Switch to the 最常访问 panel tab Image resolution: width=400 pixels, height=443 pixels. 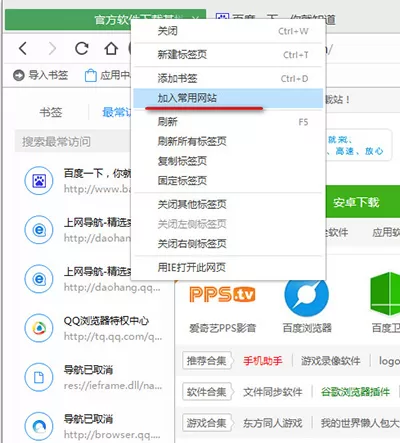(117, 112)
